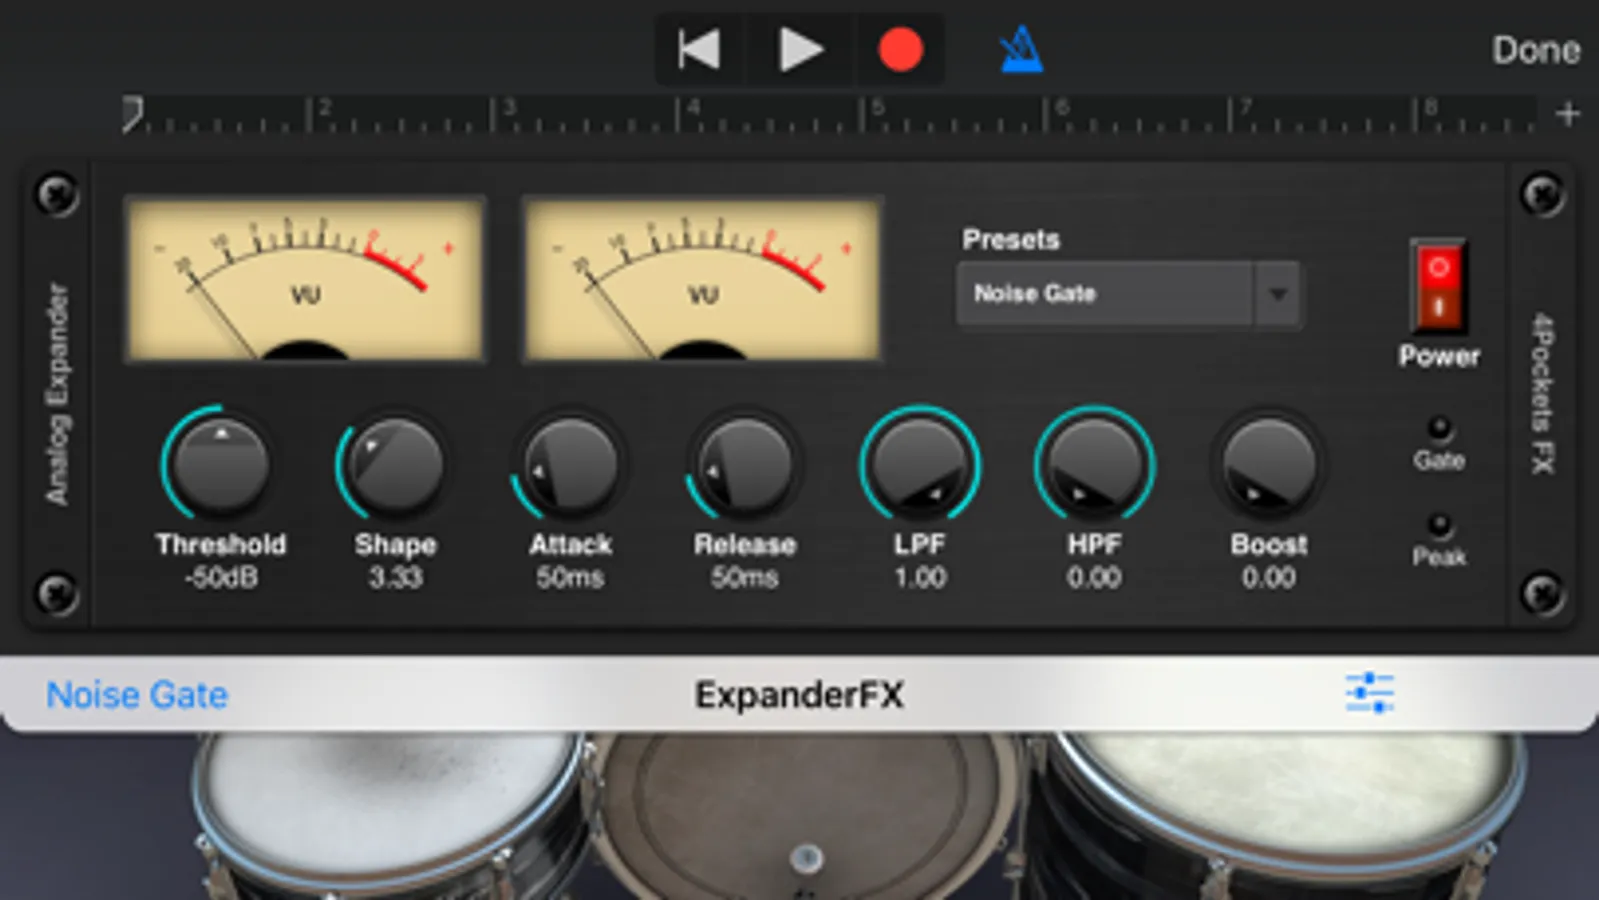Toggle the blue metronome icon
Viewport: 1599px width, 900px height.
1022,49
